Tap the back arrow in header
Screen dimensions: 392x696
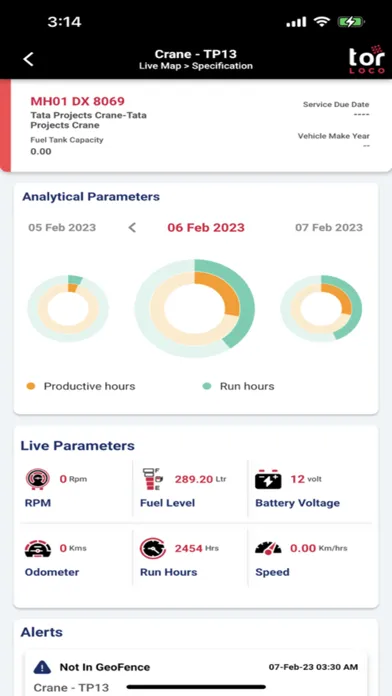(28, 59)
